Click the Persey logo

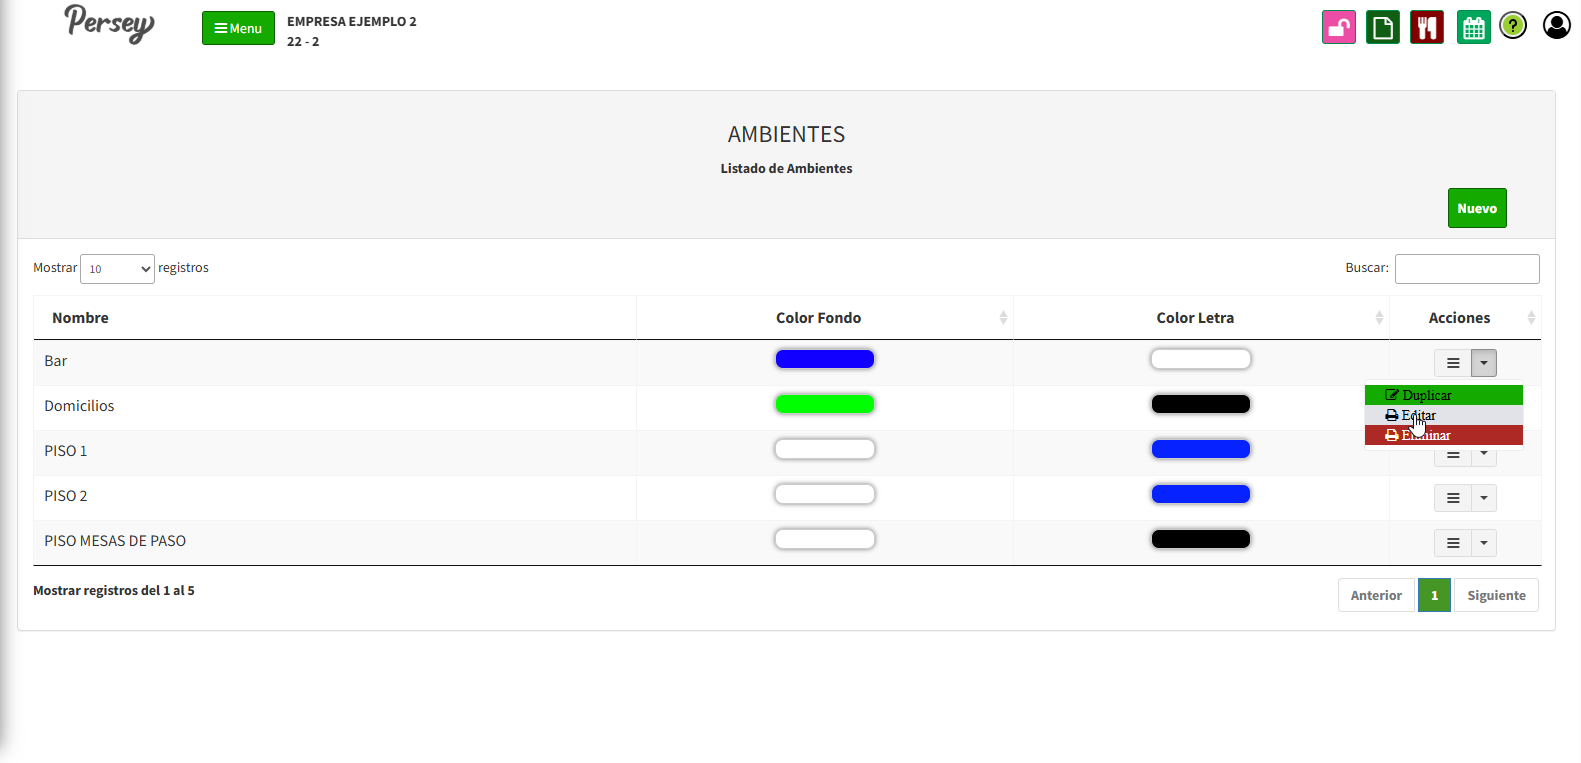coord(110,24)
